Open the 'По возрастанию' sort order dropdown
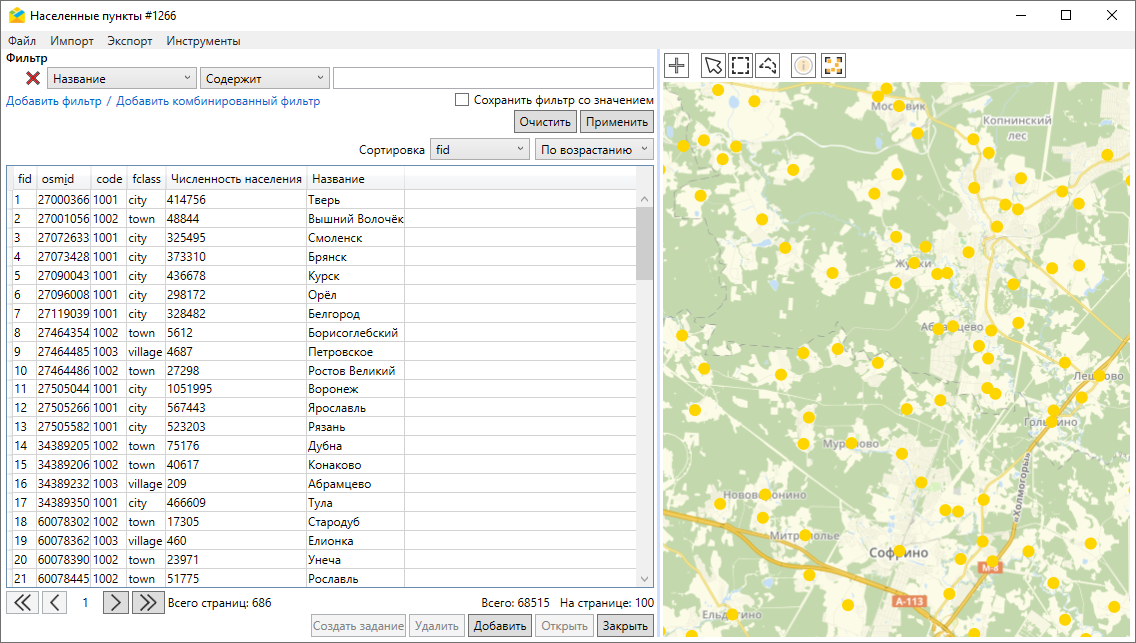 (x=594, y=150)
